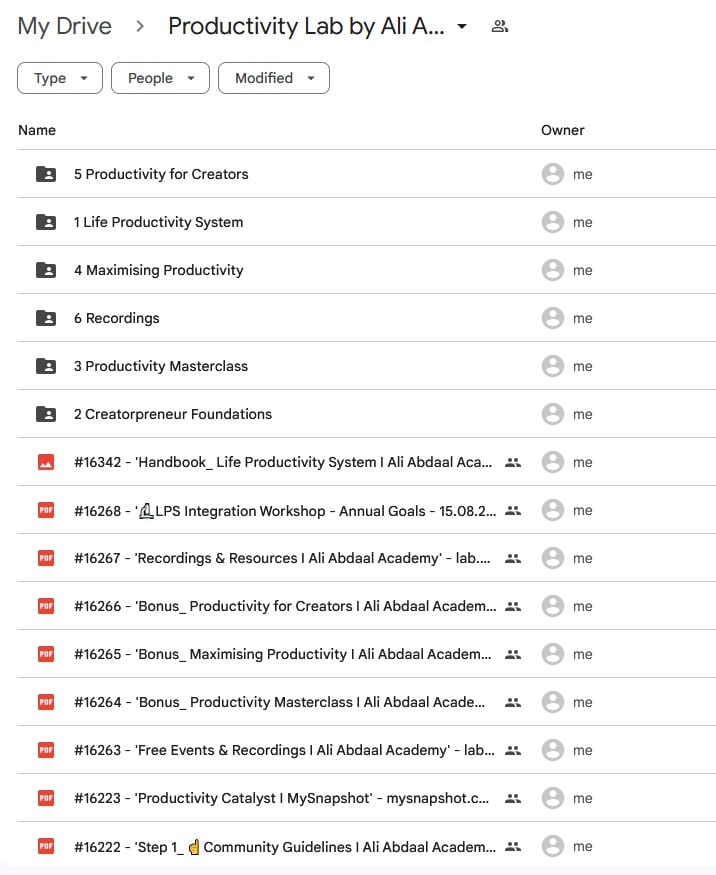Viewport: 716px width, 875px height.
Task: Click the PDF icon for #16267 Recordings & Resources
Action: 46,558
